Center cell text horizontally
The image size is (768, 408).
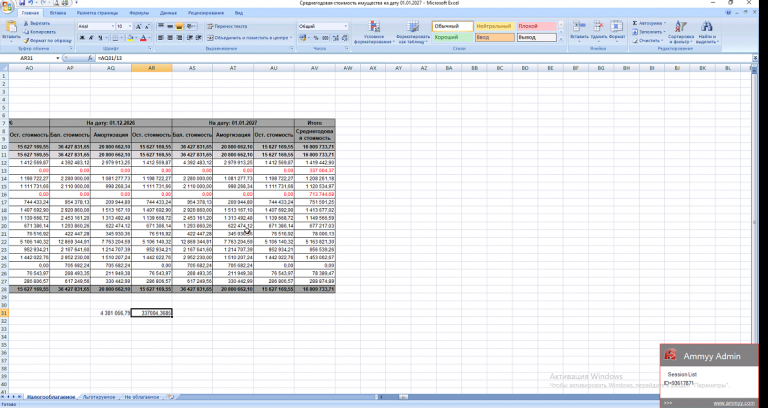170,38
